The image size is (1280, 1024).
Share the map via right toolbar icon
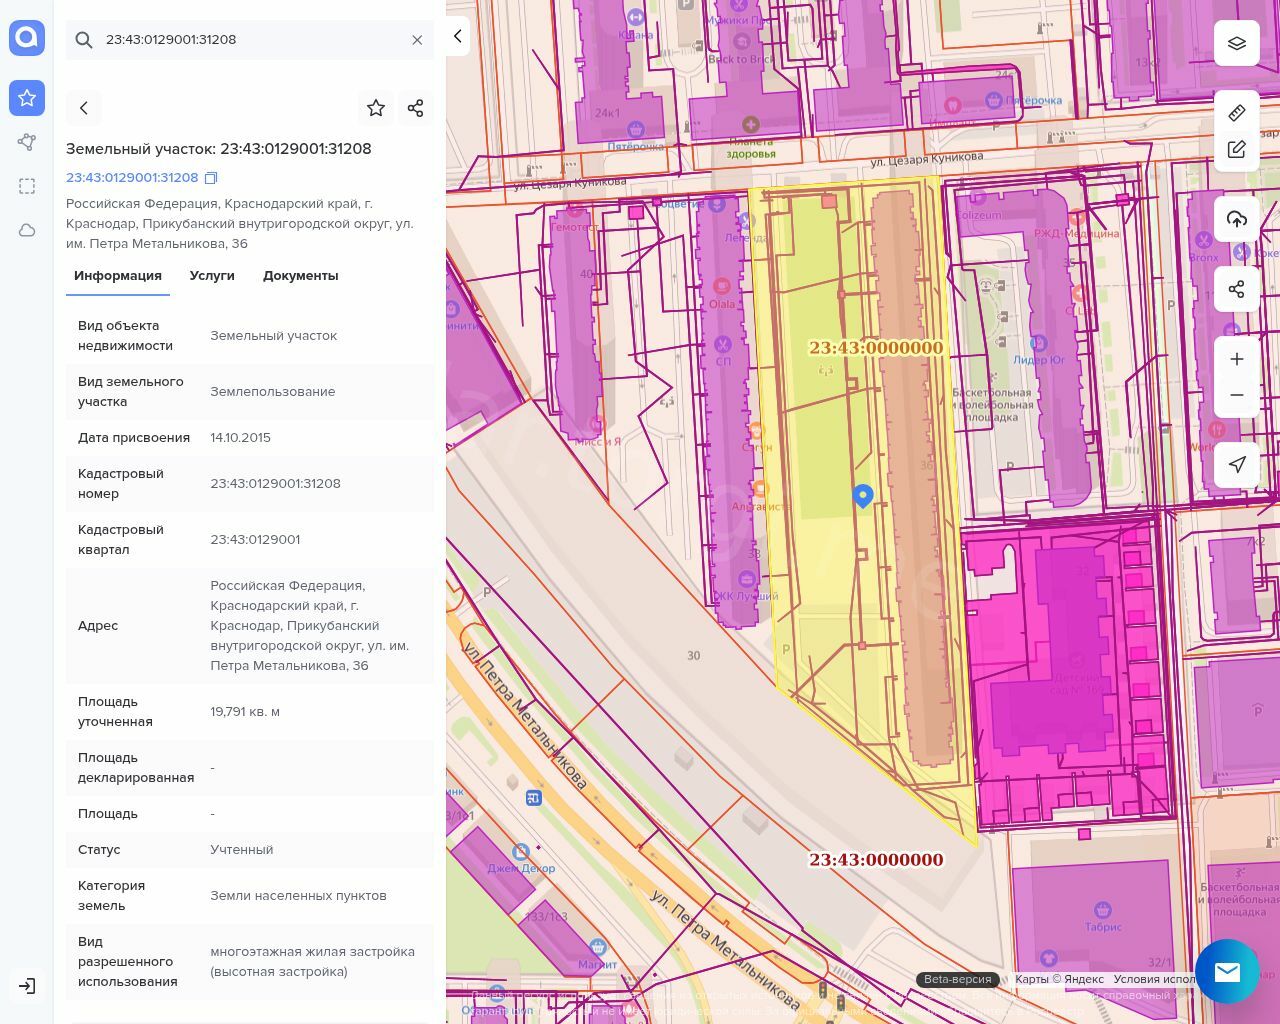pyautogui.click(x=1236, y=289)
